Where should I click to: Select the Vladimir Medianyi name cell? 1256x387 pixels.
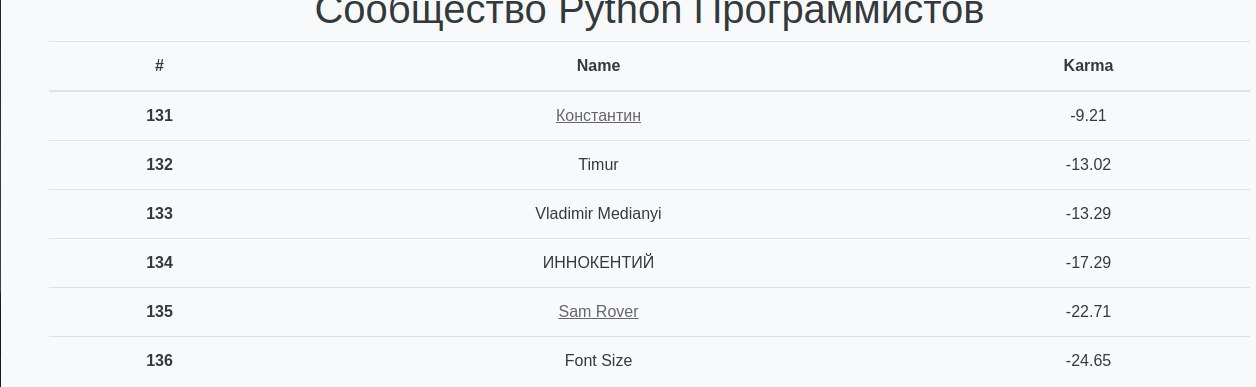pyautogui.click(x=598, y=213)
